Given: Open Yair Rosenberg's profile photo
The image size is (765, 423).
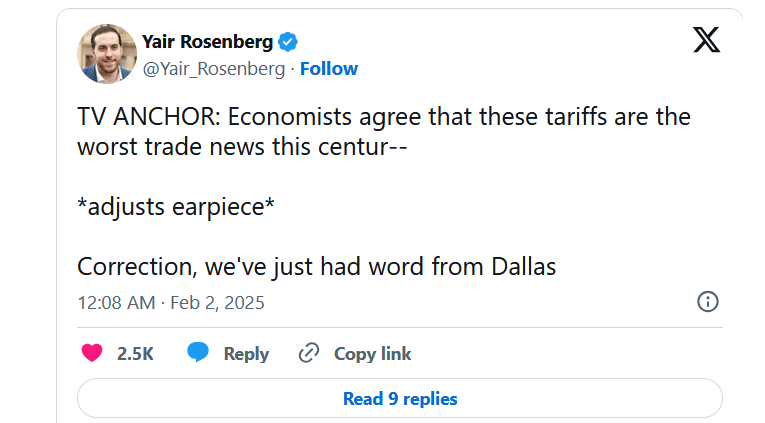Looking at the screenshot, I should [106, 54].
